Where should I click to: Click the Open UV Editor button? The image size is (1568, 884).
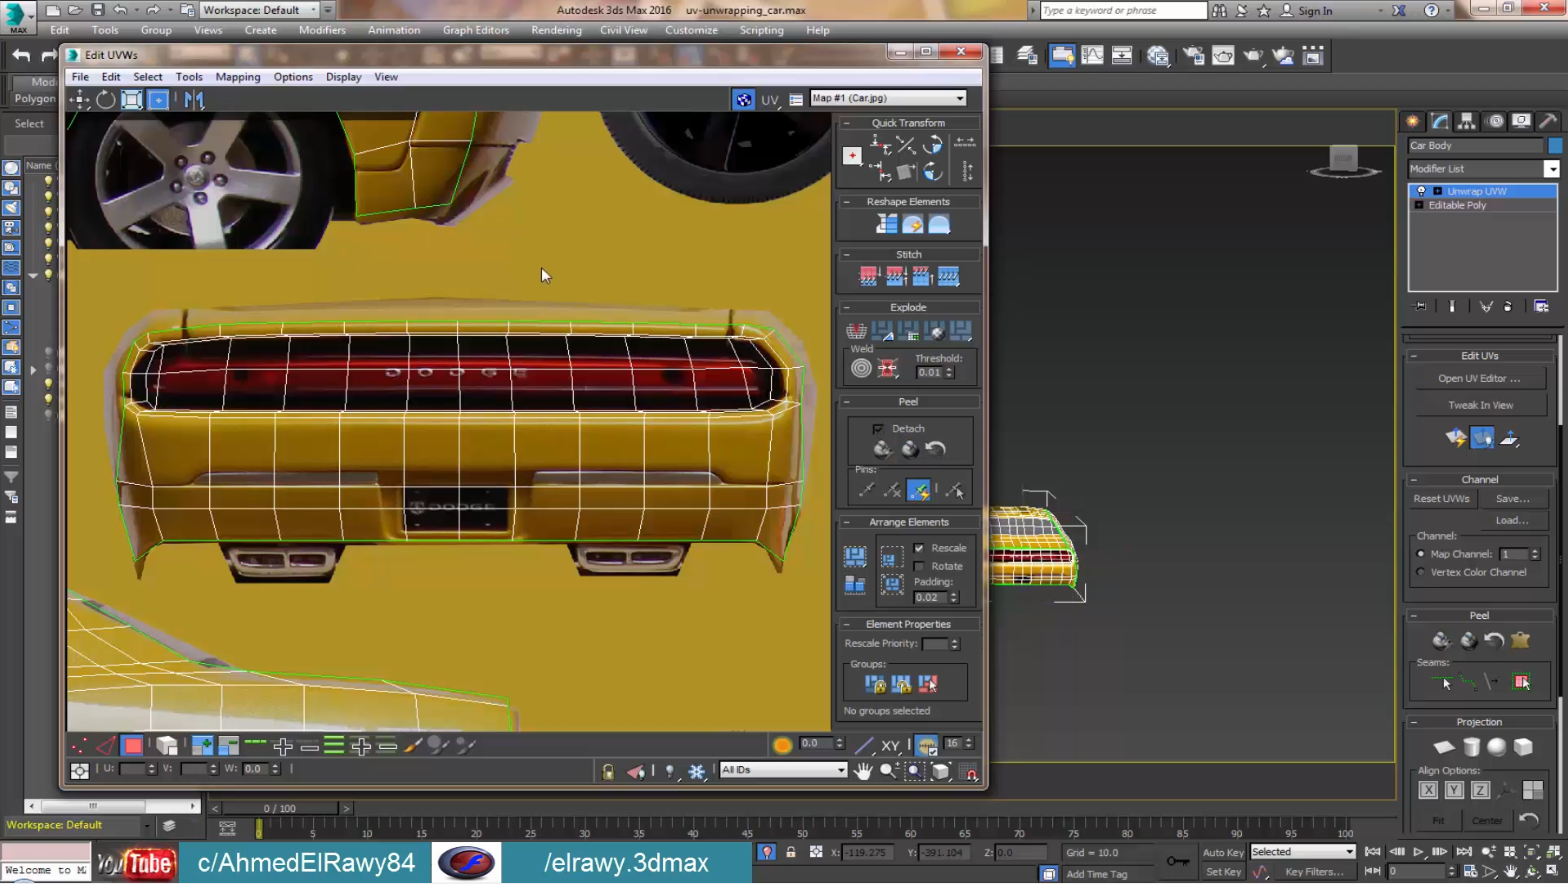coord(1479,379)
